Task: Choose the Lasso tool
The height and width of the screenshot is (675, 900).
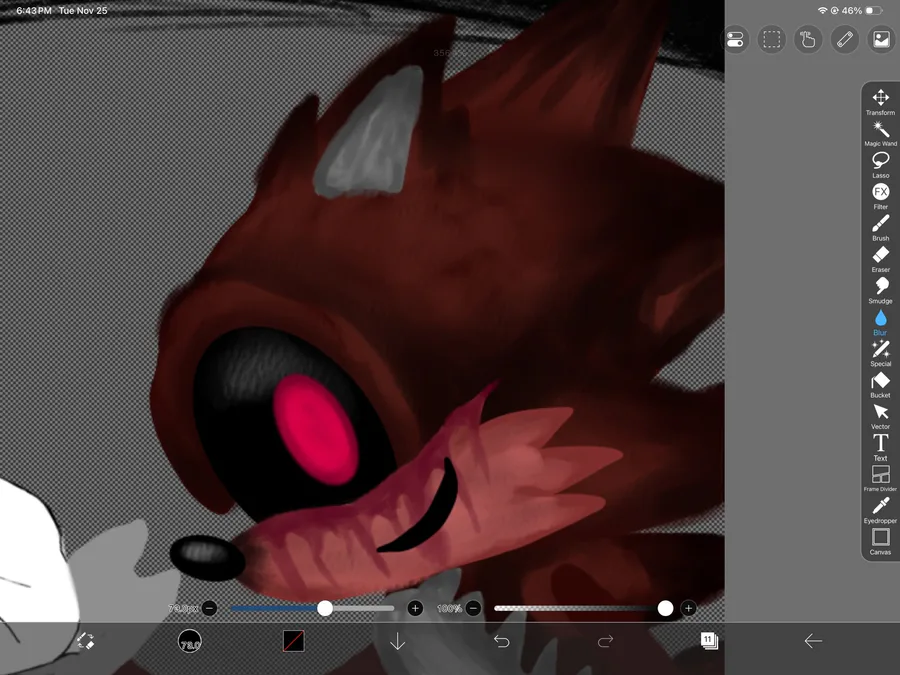Action: tap(880, 165)
